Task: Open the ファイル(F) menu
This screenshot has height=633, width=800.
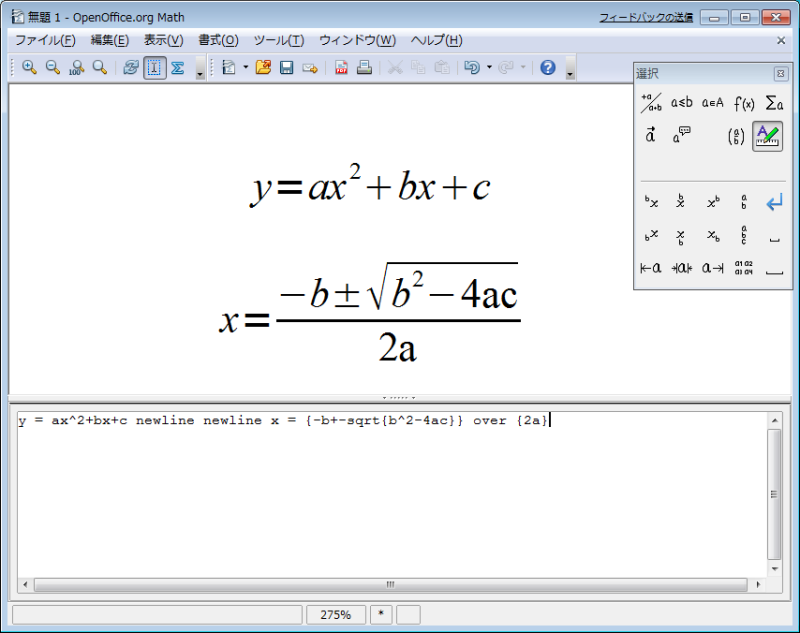Action: [45, 40]
